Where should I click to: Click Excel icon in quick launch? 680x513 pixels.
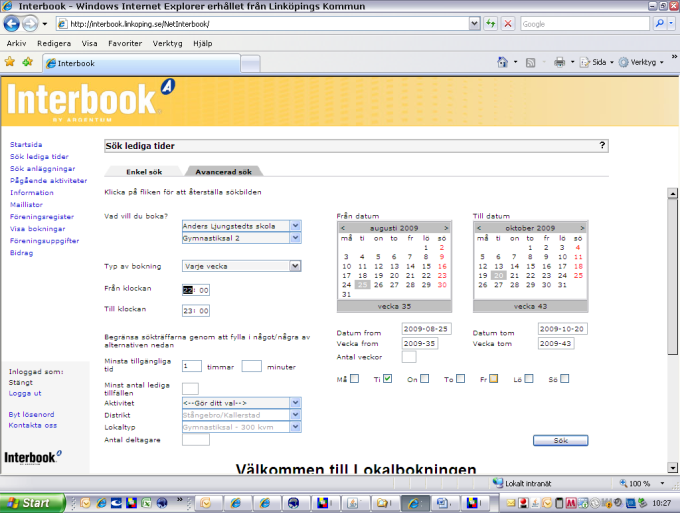[146, 503]
